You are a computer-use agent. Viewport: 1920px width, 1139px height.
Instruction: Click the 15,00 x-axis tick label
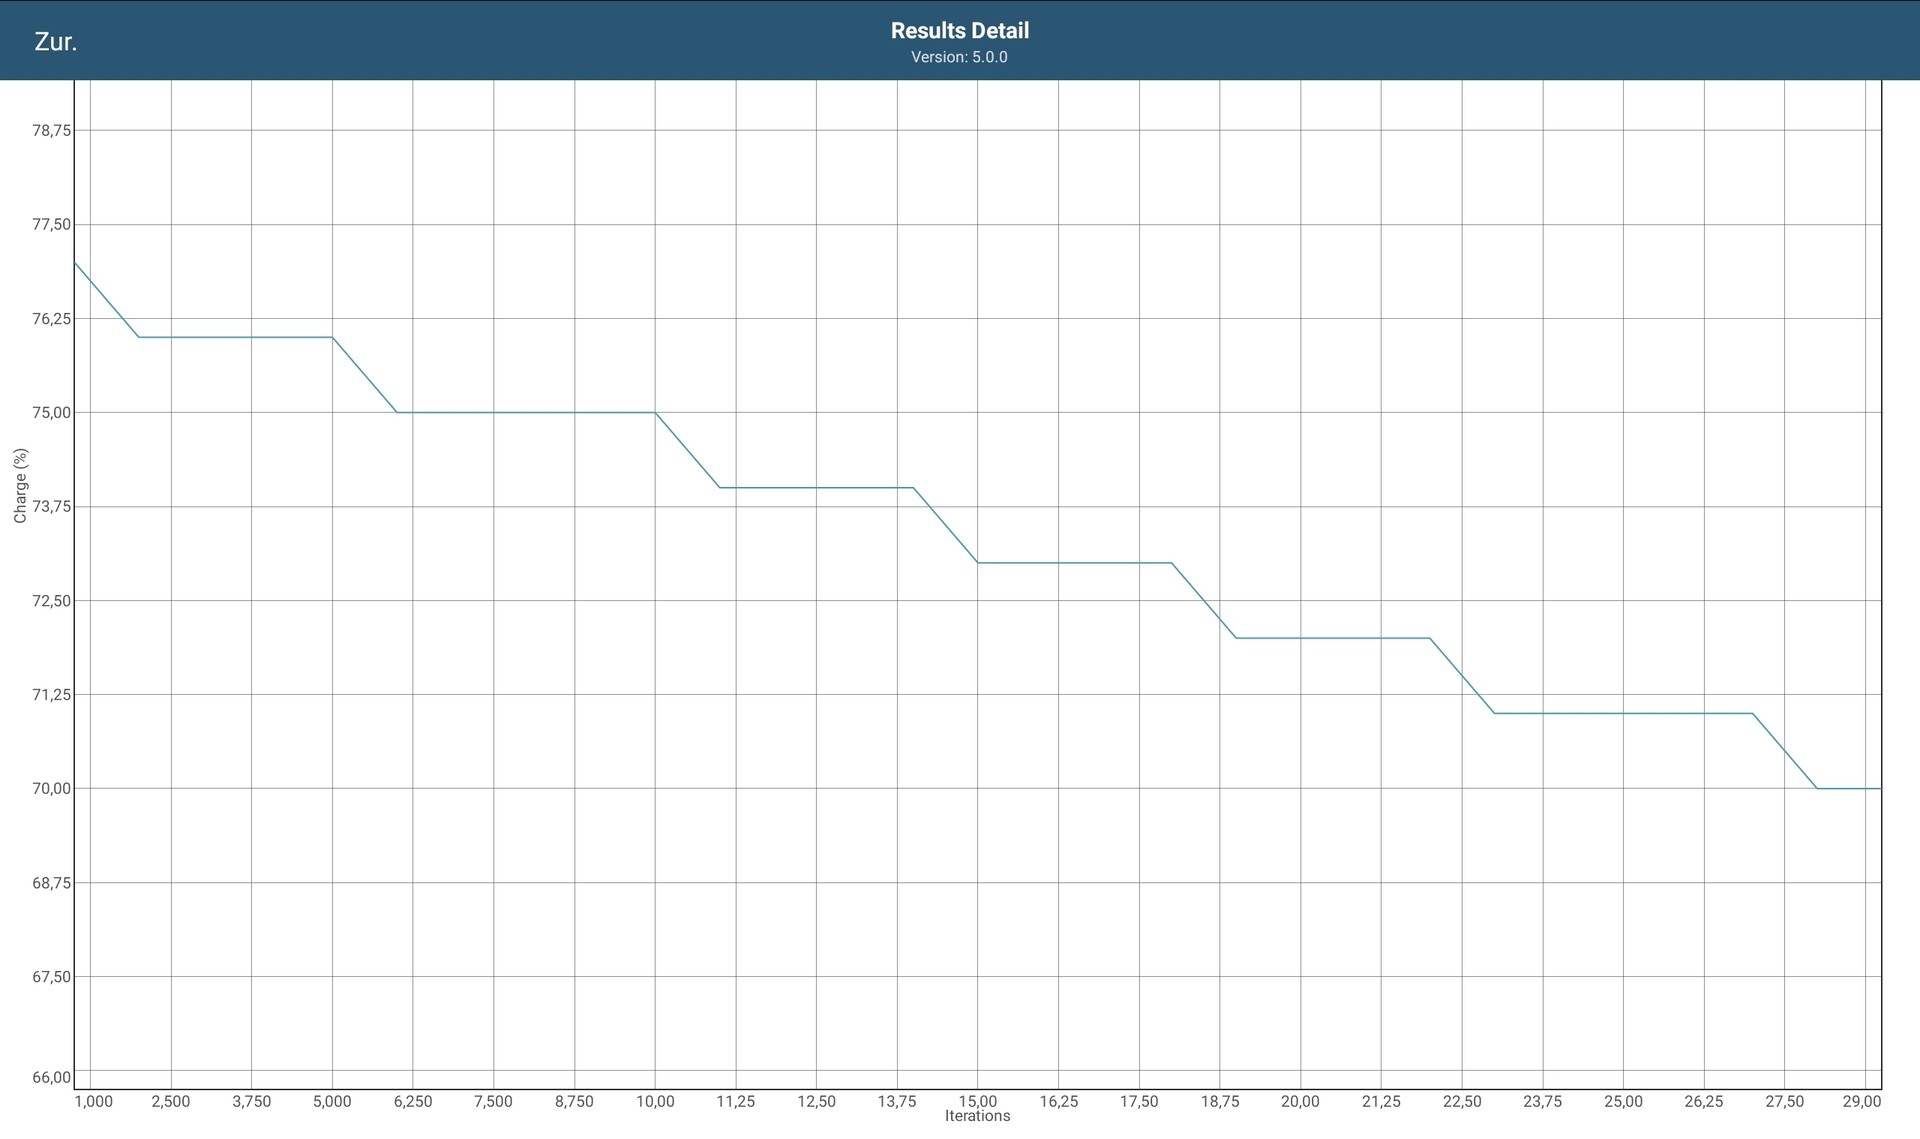(x=977, y=1100)
